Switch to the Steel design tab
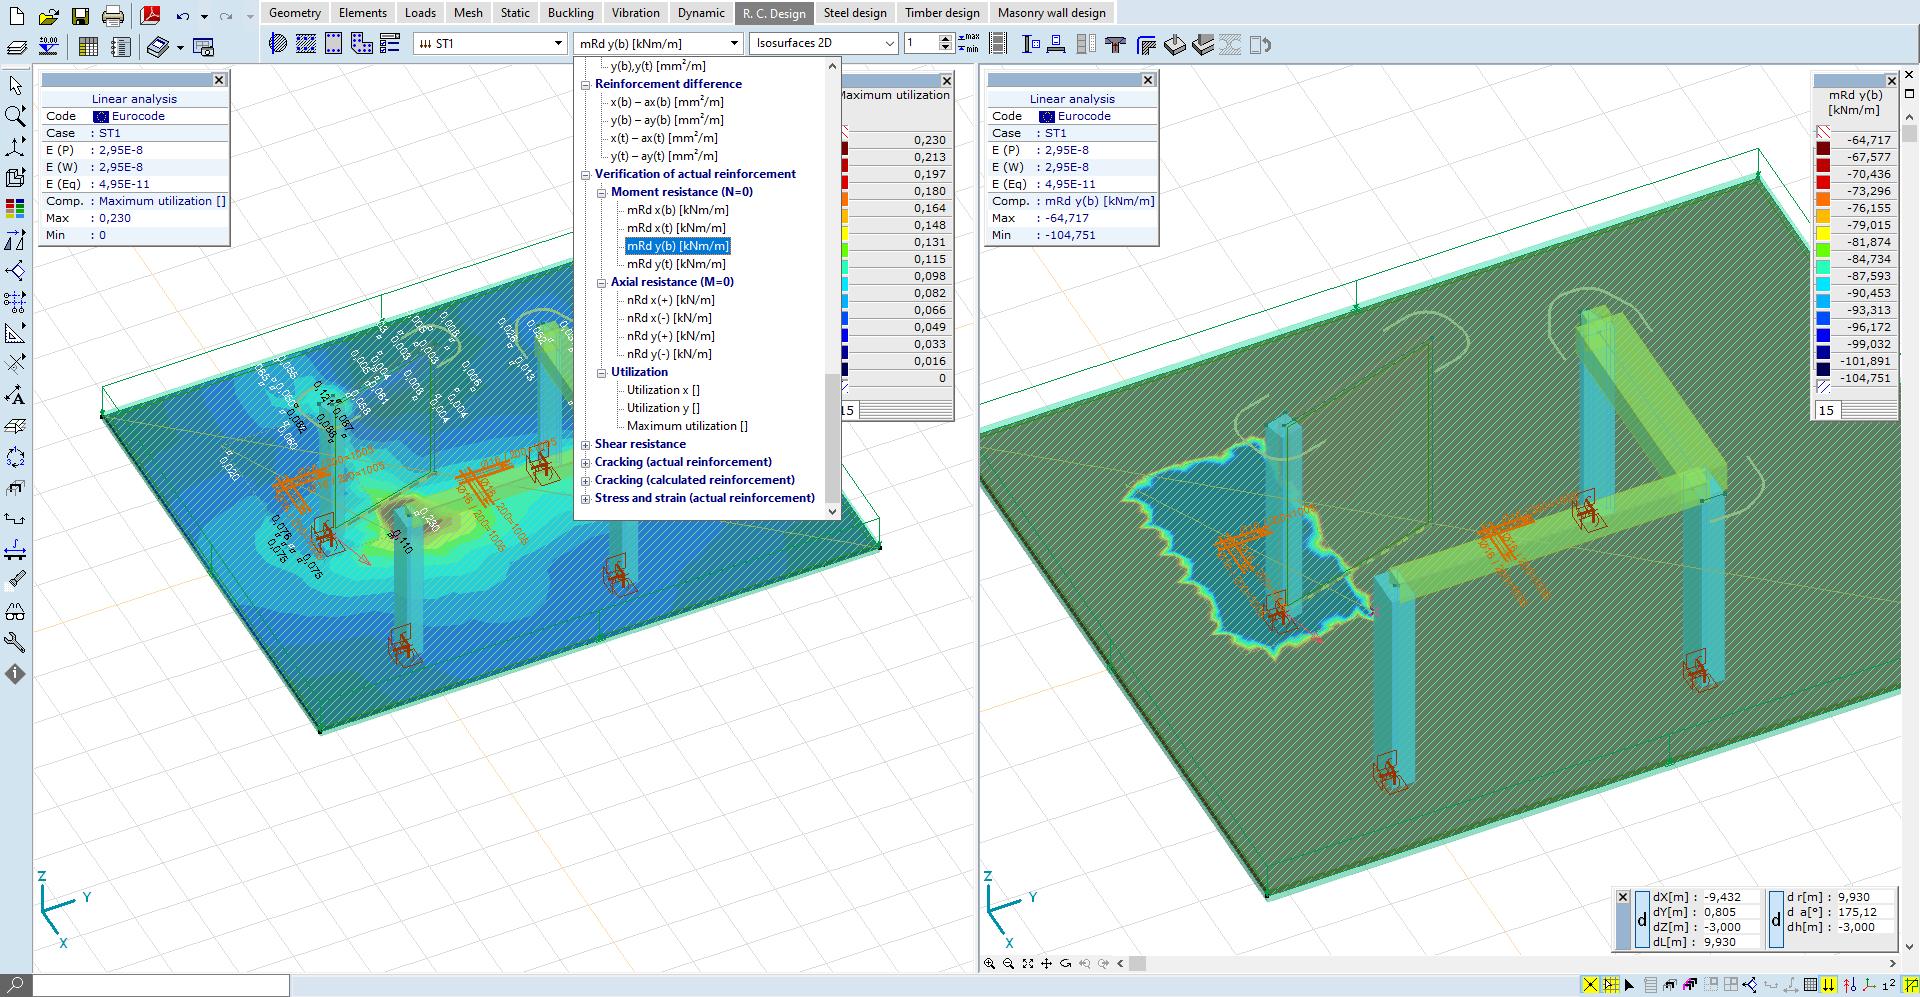Image resolution: width=1920 pixels, height=997 pixels. tap(854, 13)
